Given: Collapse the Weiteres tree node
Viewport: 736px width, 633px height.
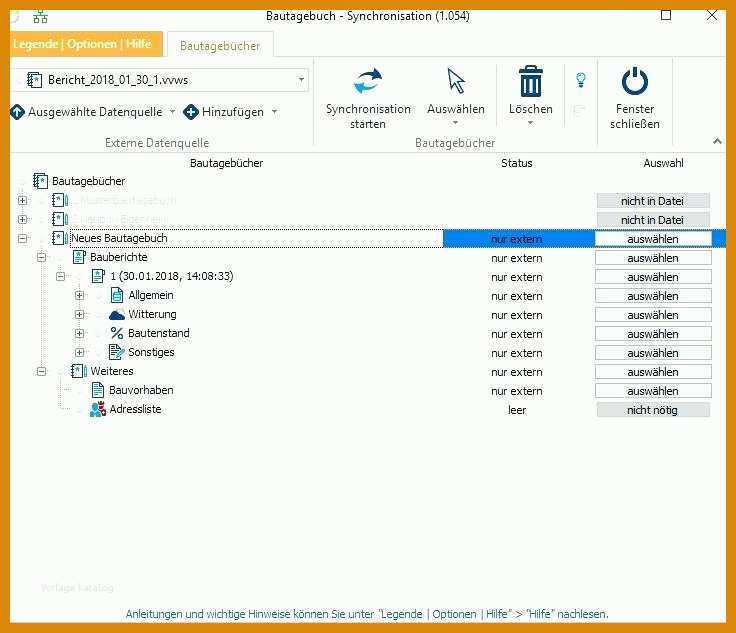Looking at the screenshot, I should click(41, 371).
